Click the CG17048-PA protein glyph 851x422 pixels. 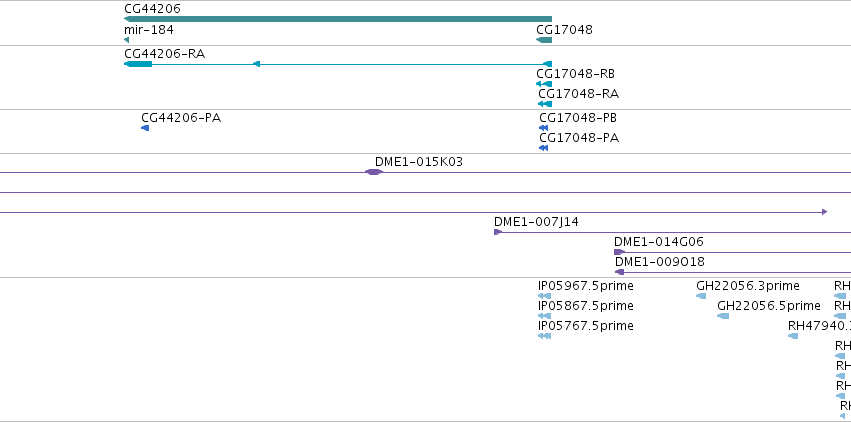point(543,148)
